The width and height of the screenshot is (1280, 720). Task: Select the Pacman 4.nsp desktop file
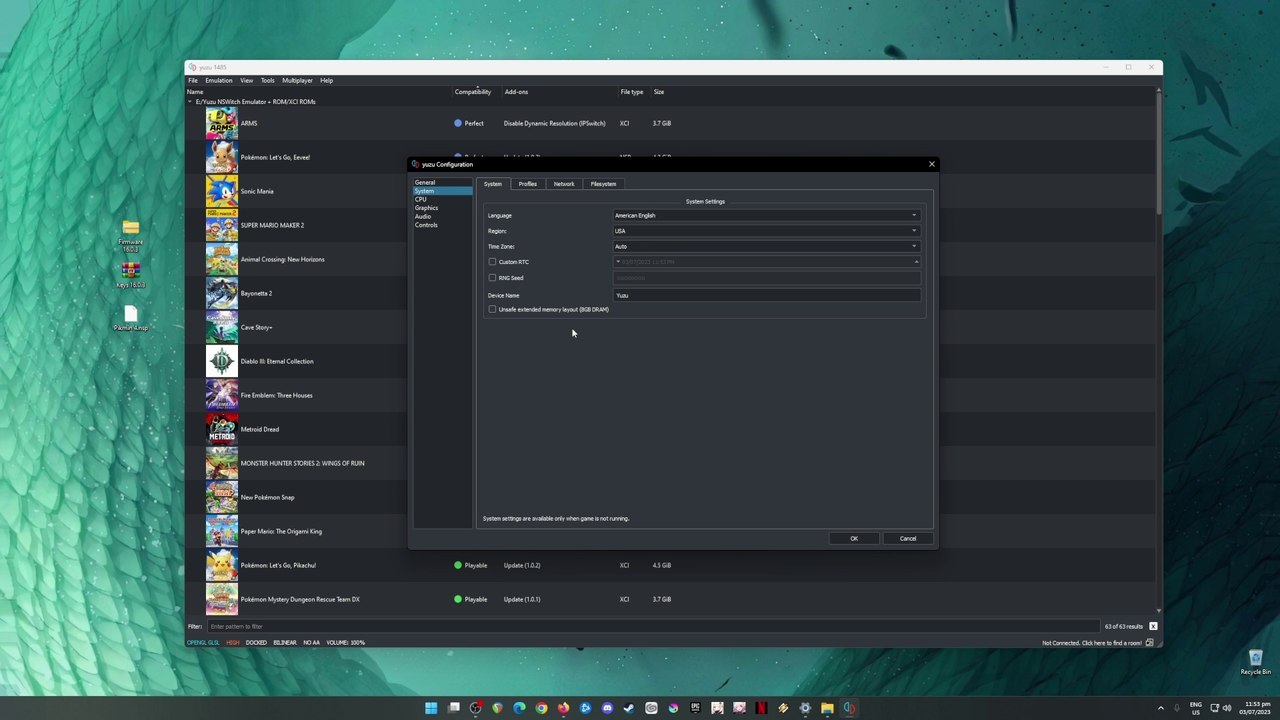[130, 320]
